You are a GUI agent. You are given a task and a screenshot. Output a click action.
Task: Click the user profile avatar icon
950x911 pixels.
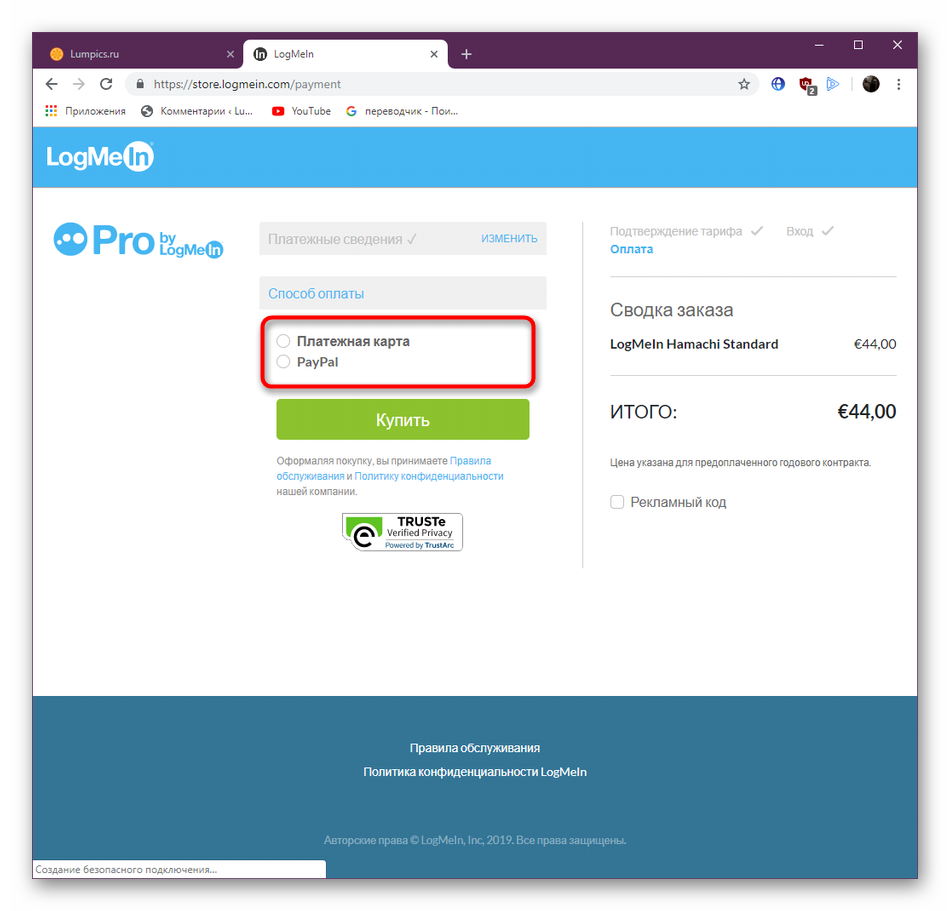pos(871,84)
